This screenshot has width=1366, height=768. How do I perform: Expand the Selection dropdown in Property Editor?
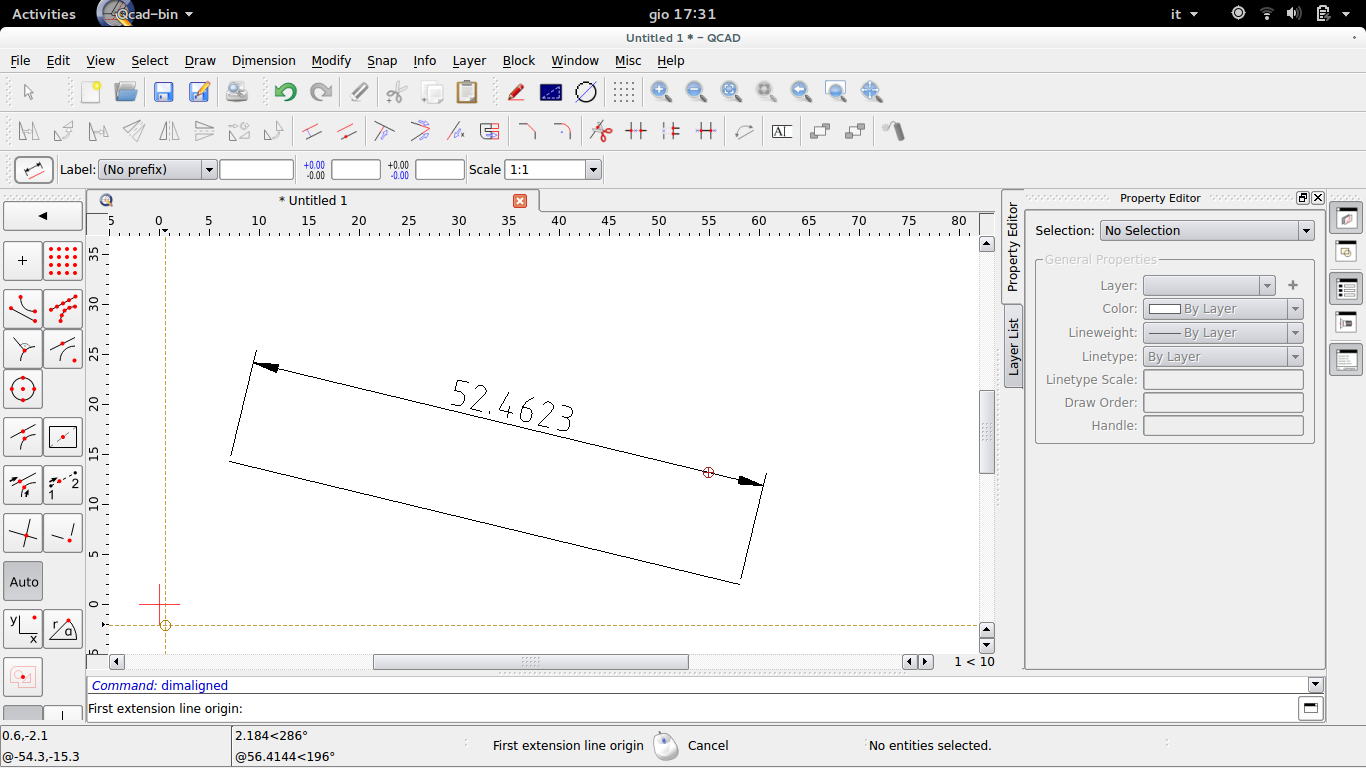(1207, 231)
